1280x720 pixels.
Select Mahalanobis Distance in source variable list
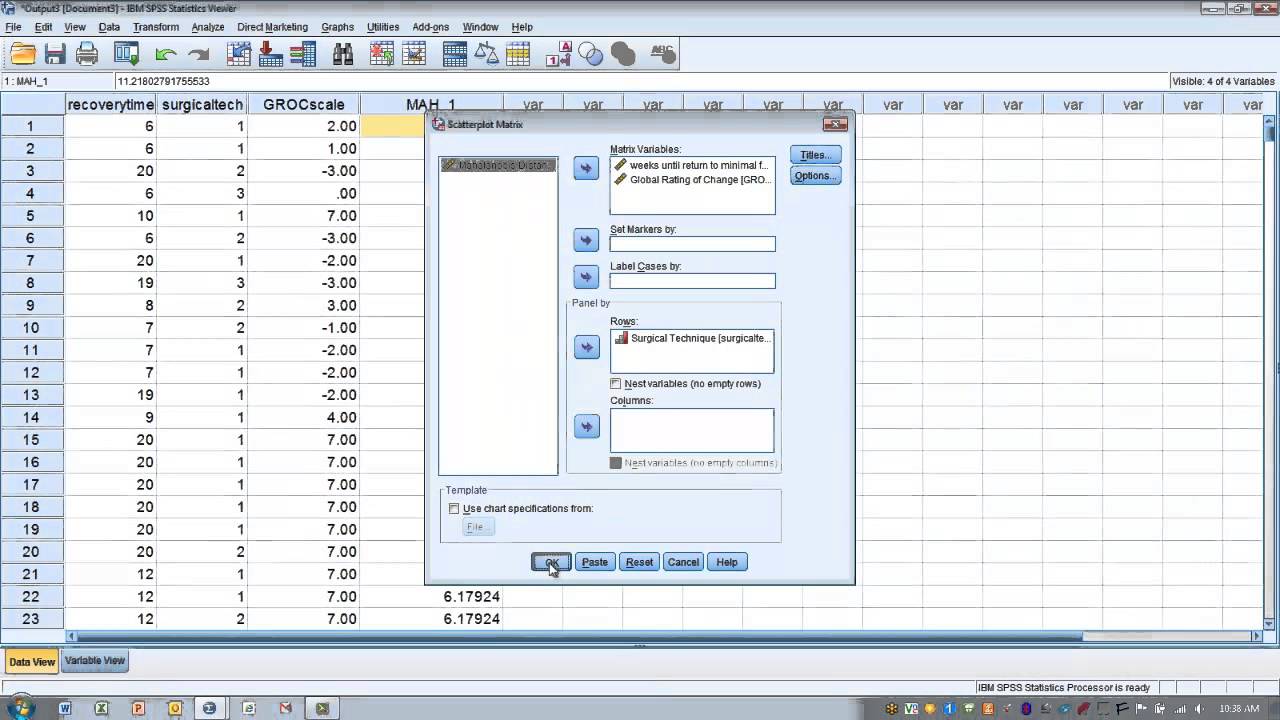point(498,165)
